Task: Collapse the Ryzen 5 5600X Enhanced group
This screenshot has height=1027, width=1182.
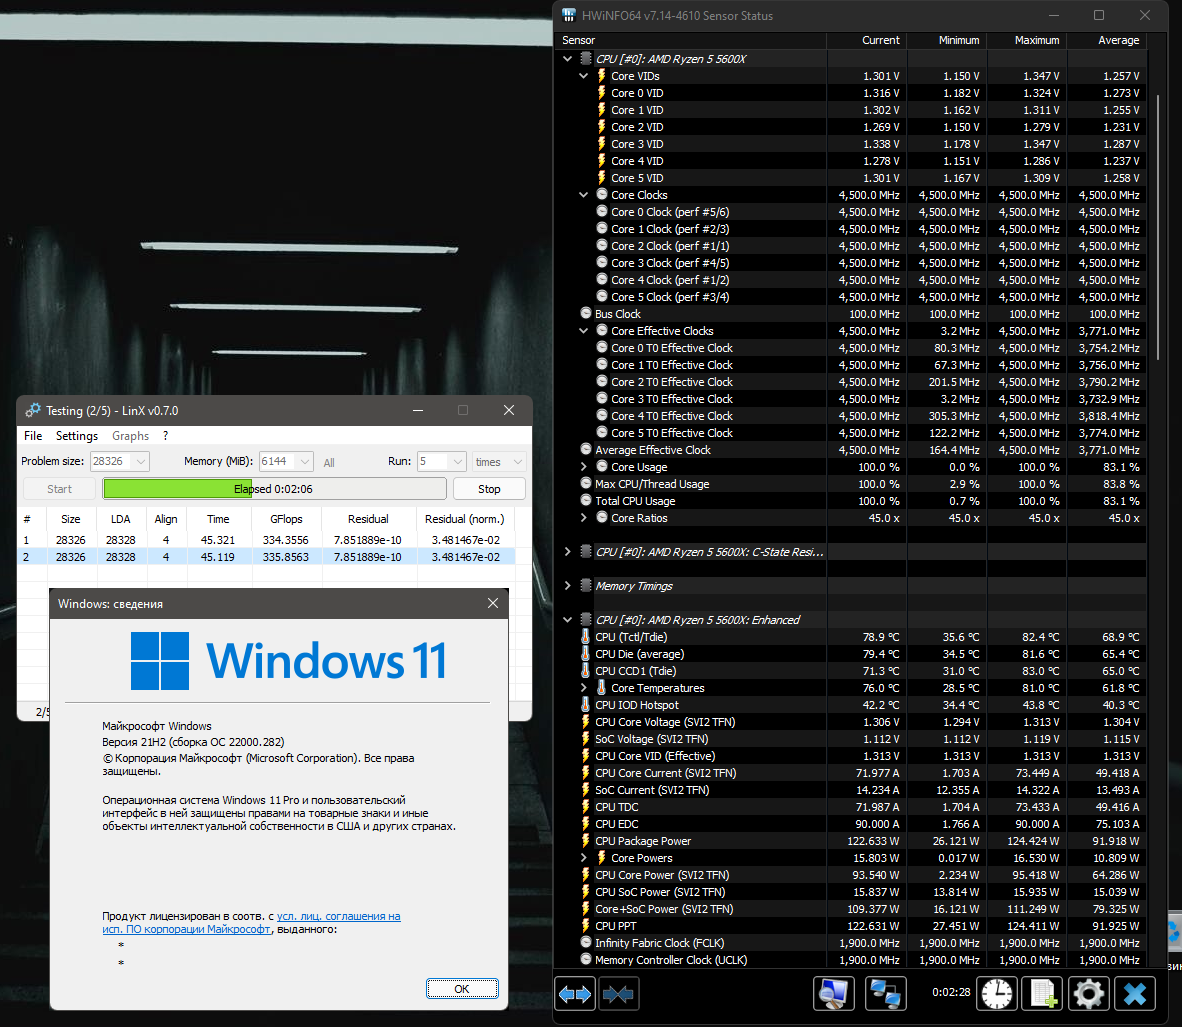Action: click(x=568, y=620)
